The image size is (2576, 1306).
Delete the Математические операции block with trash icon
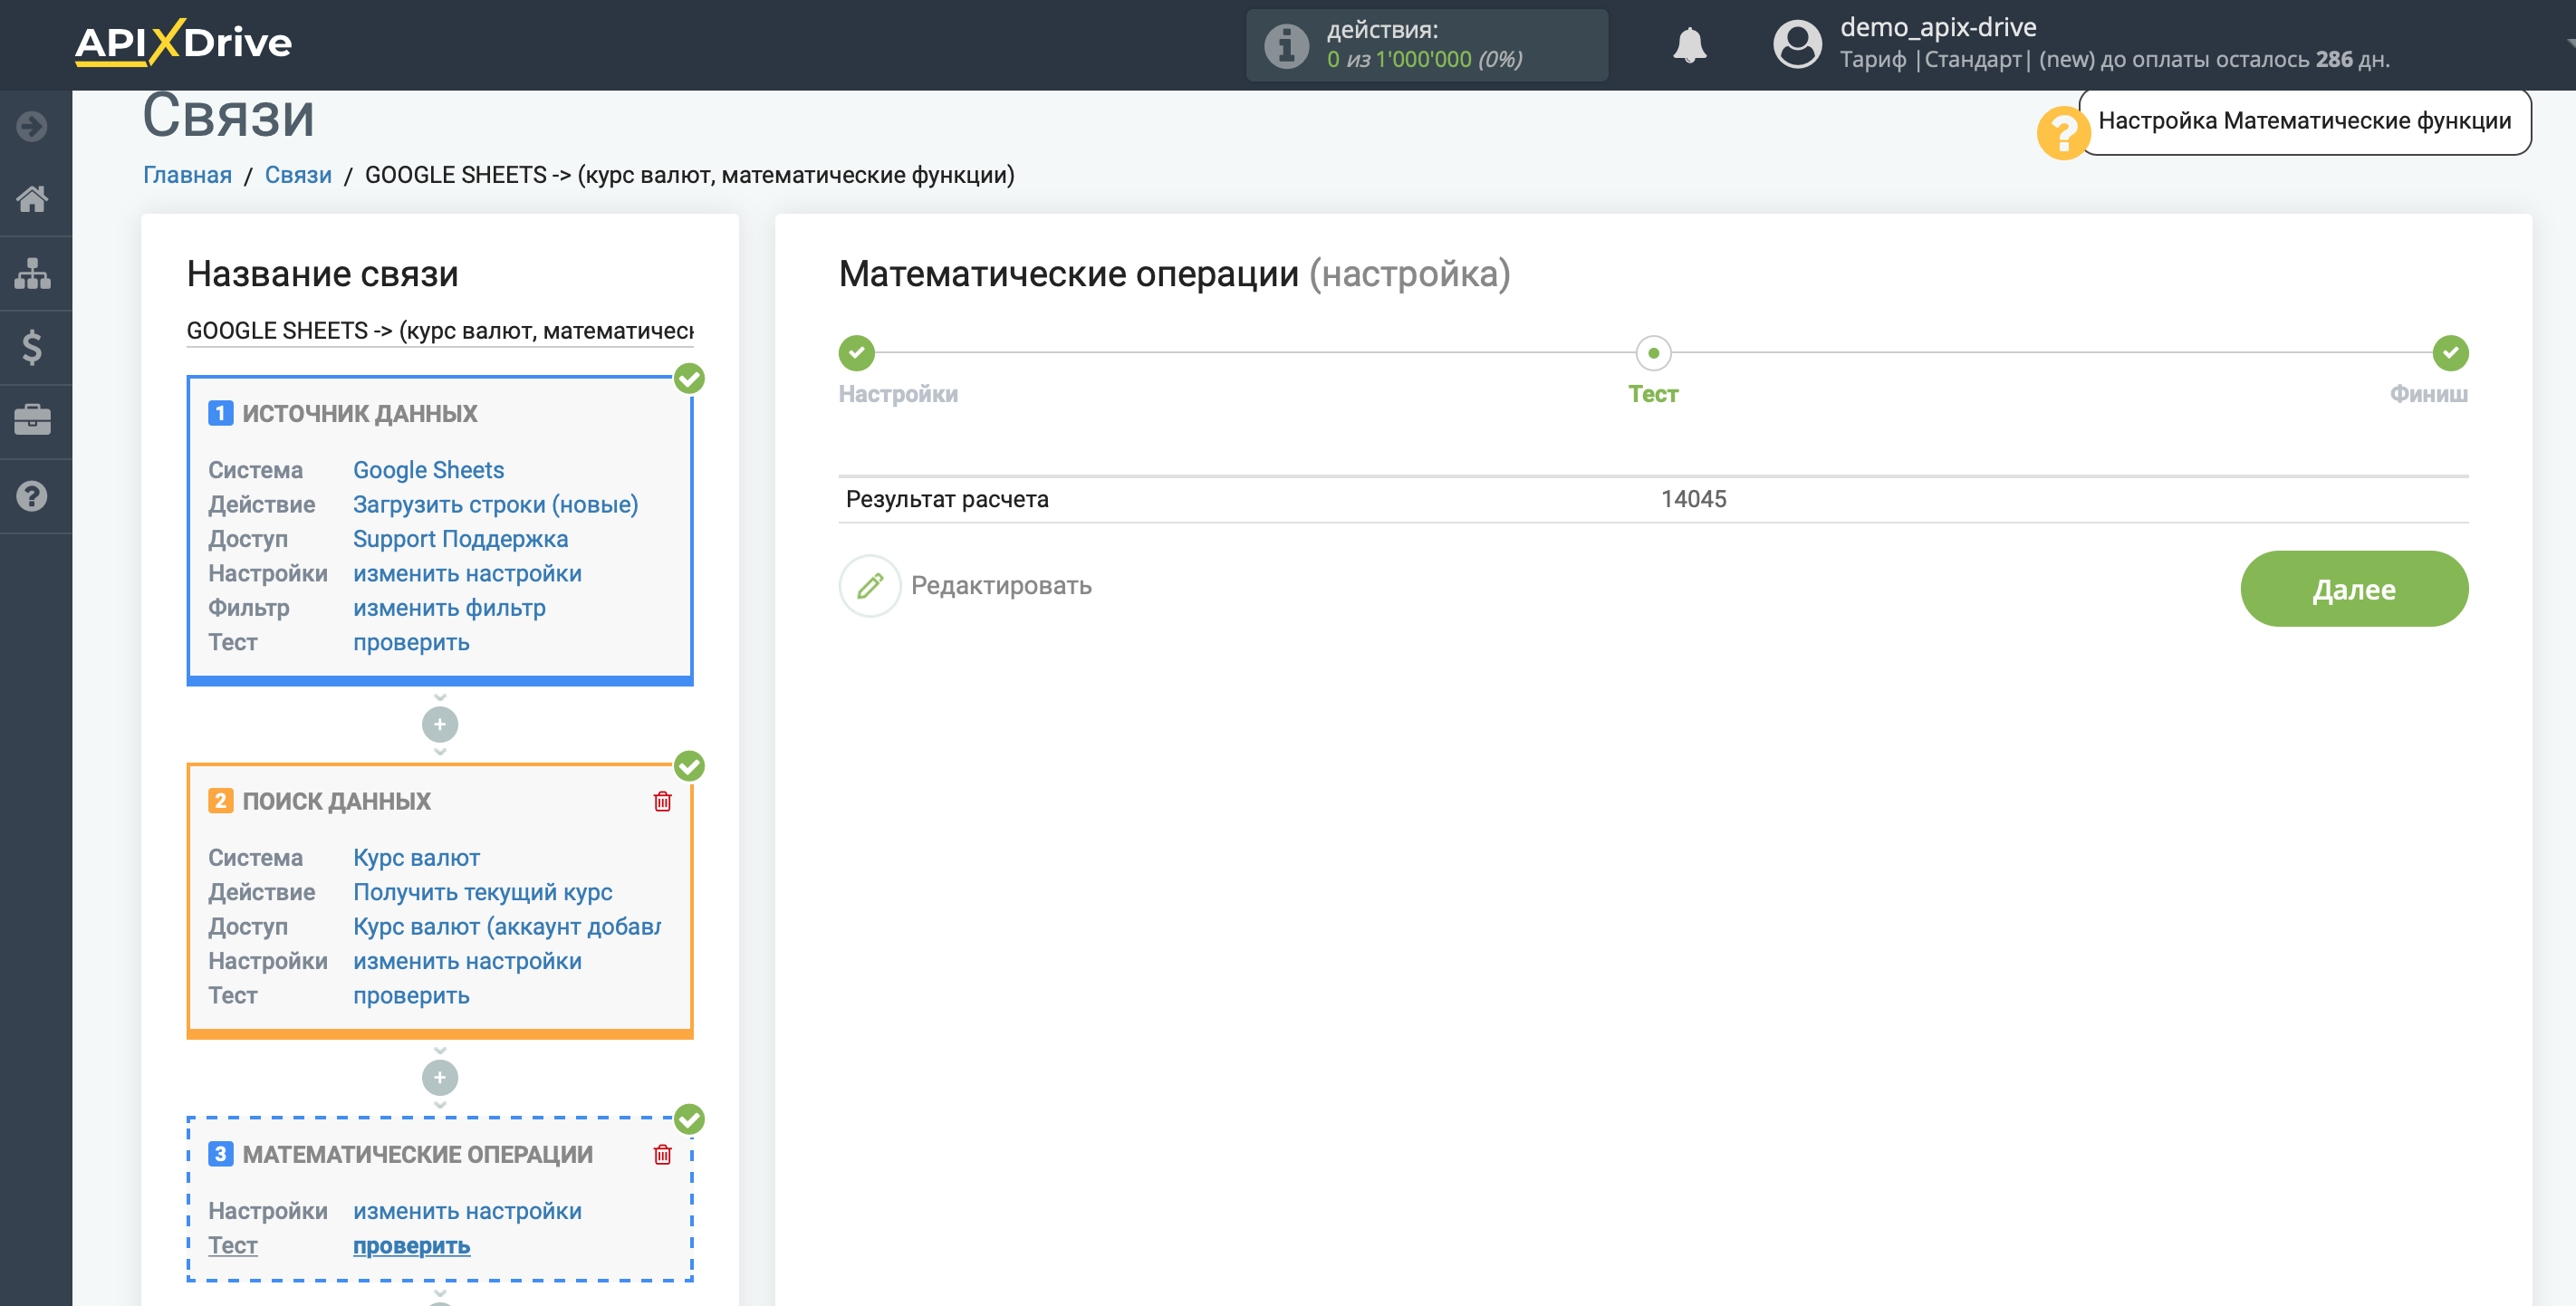click(x=662, y=1154)
